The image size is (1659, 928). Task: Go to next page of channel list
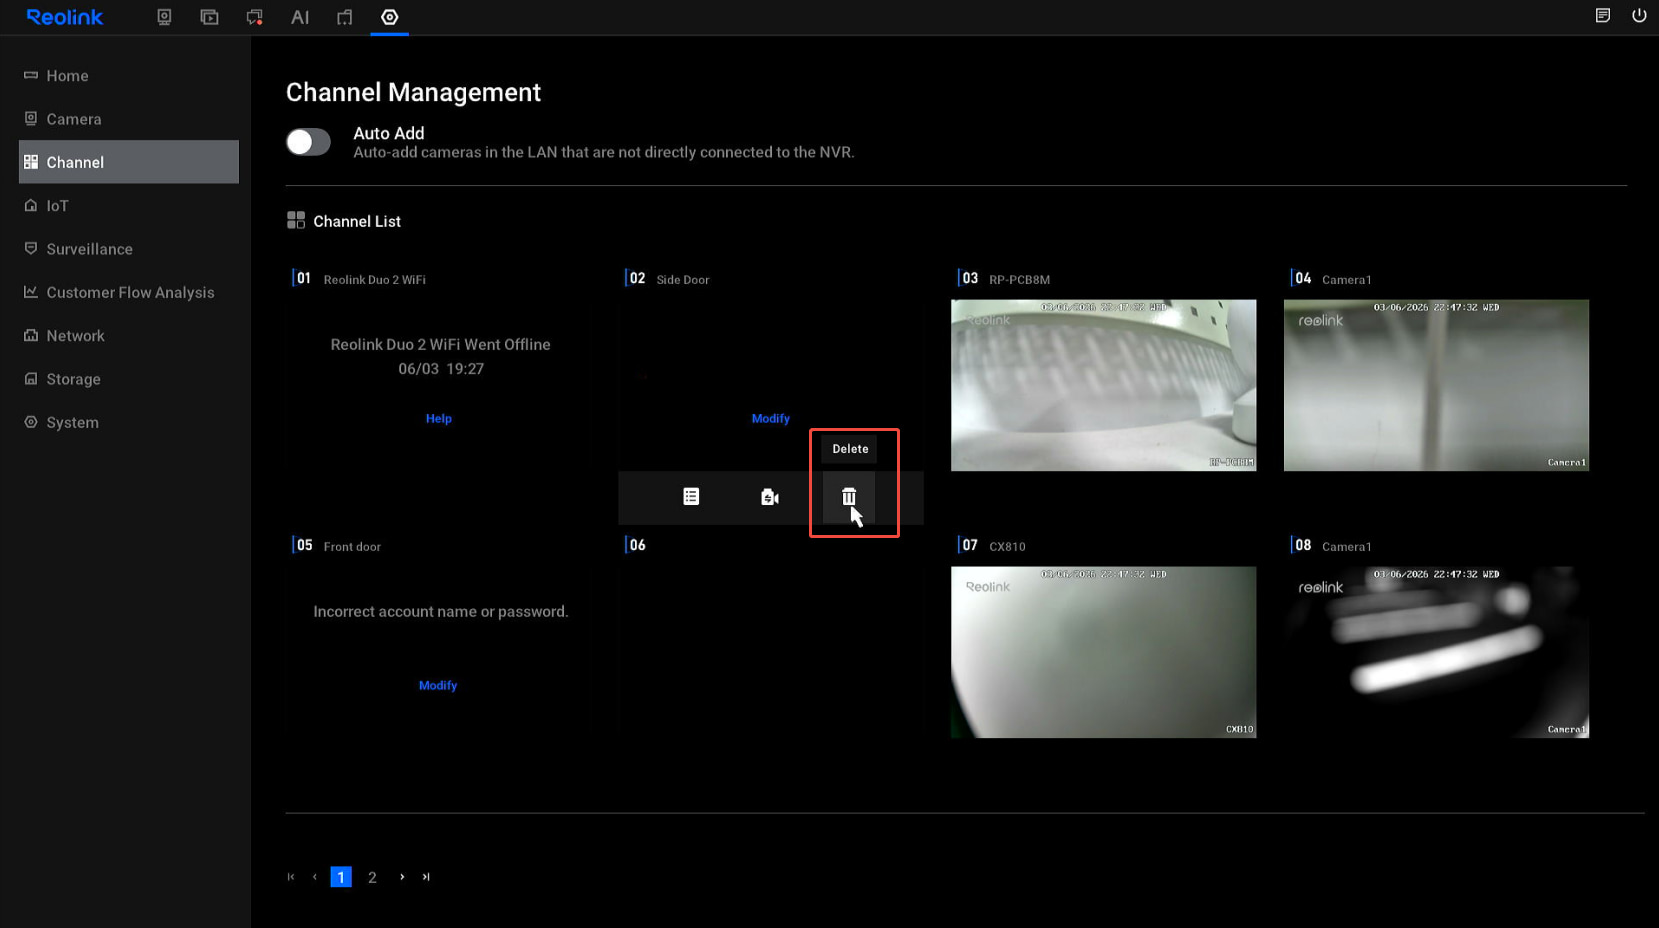402,877
